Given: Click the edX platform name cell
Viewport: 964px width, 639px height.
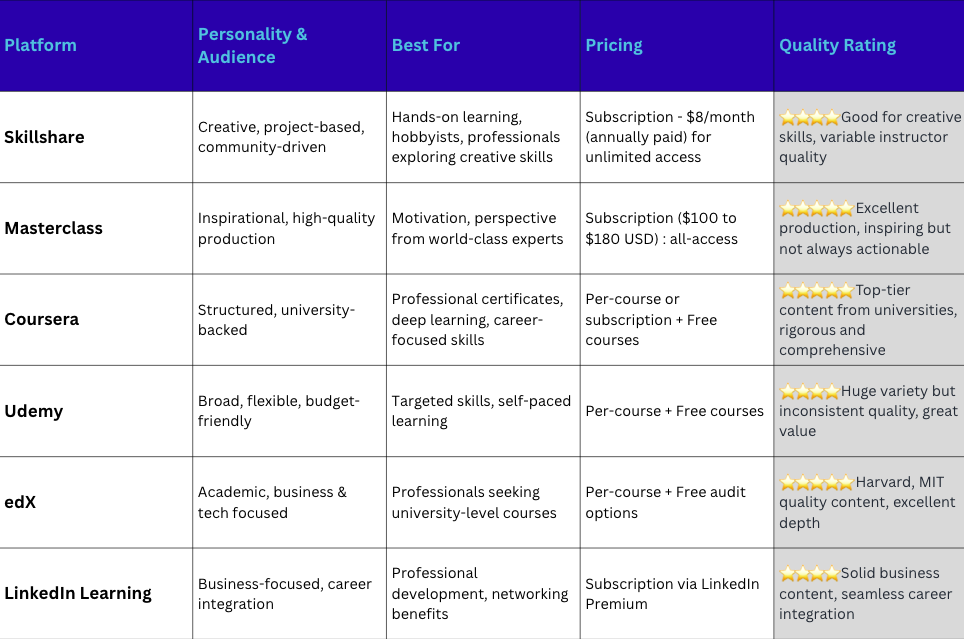Looking at the screenshot, I should pyautogui.click(x=96, y=502).
